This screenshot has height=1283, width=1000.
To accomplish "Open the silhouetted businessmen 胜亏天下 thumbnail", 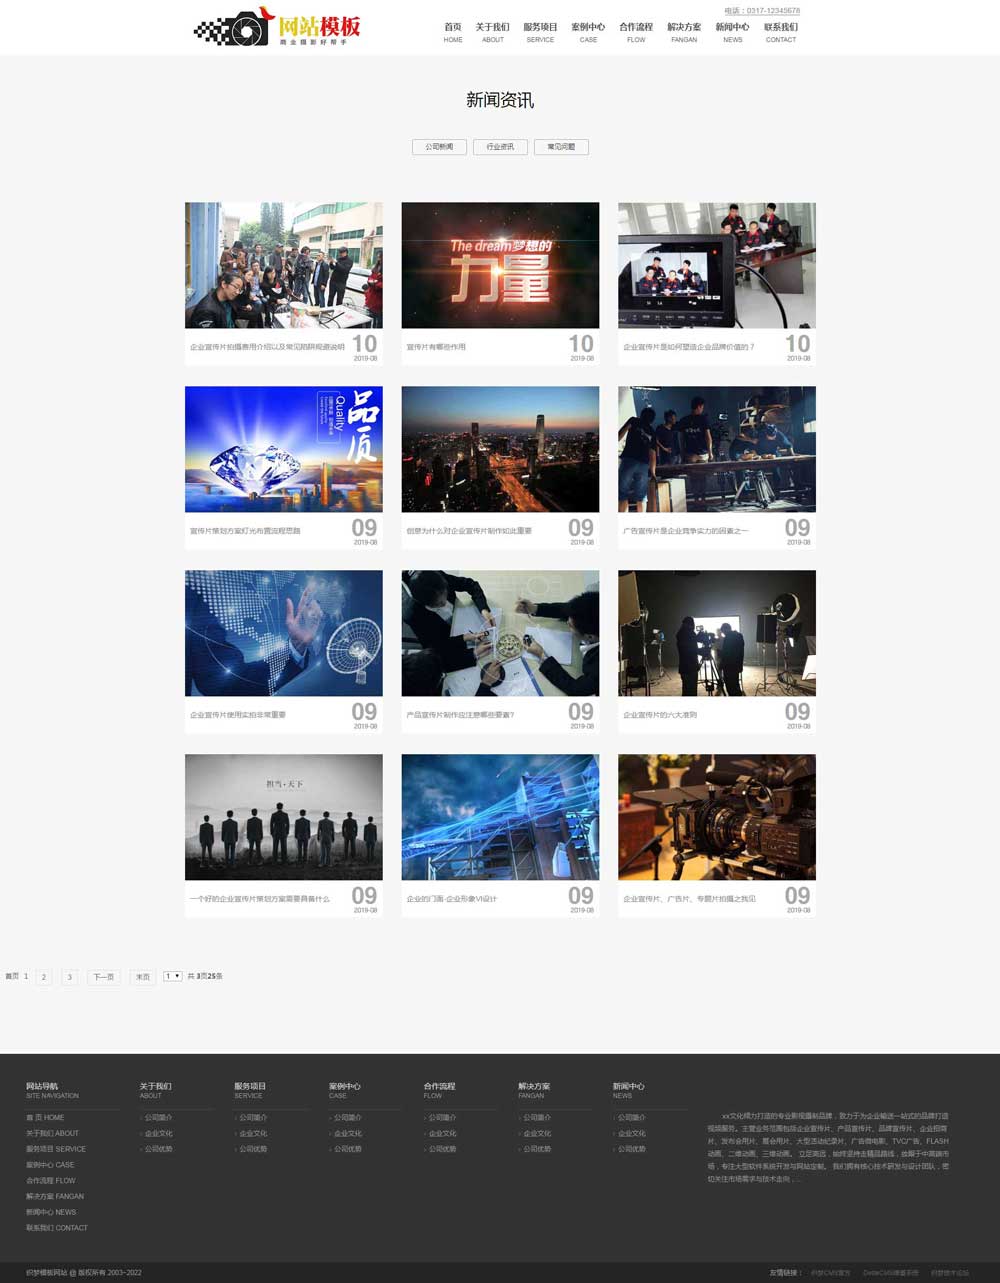I will (x=283, y=817).
